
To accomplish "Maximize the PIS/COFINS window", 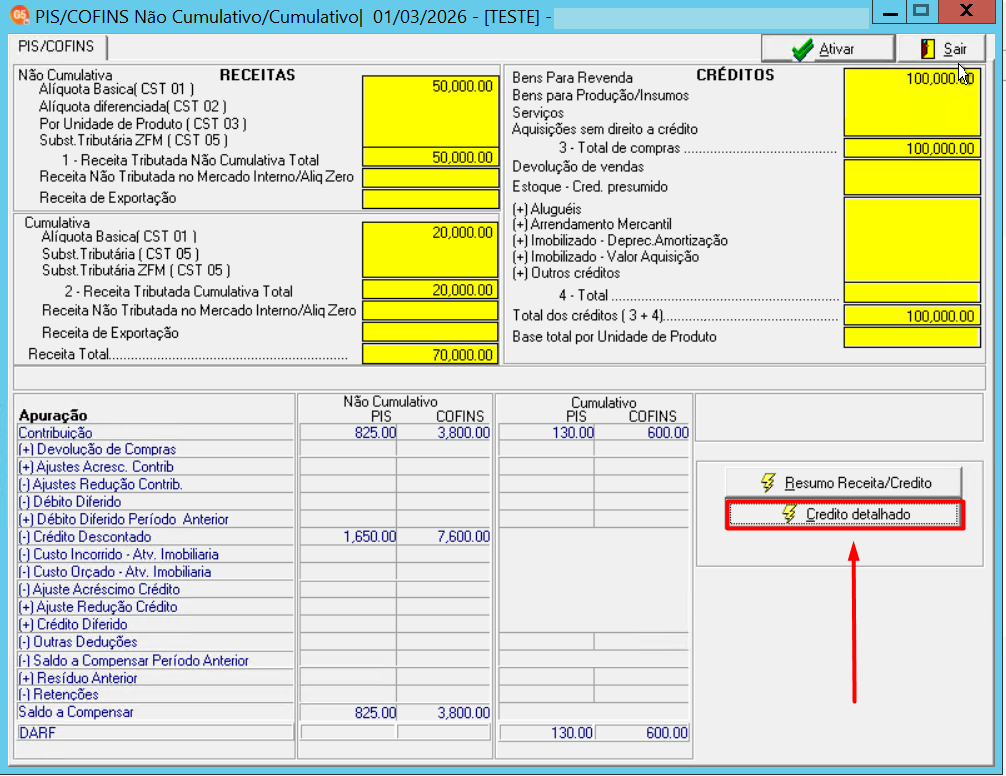I will (x=922, y=12).
